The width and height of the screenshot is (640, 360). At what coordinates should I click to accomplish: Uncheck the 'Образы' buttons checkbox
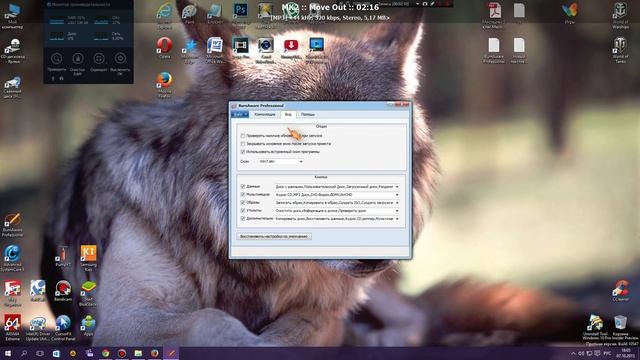pyautogui.click(x=243, y=202)
